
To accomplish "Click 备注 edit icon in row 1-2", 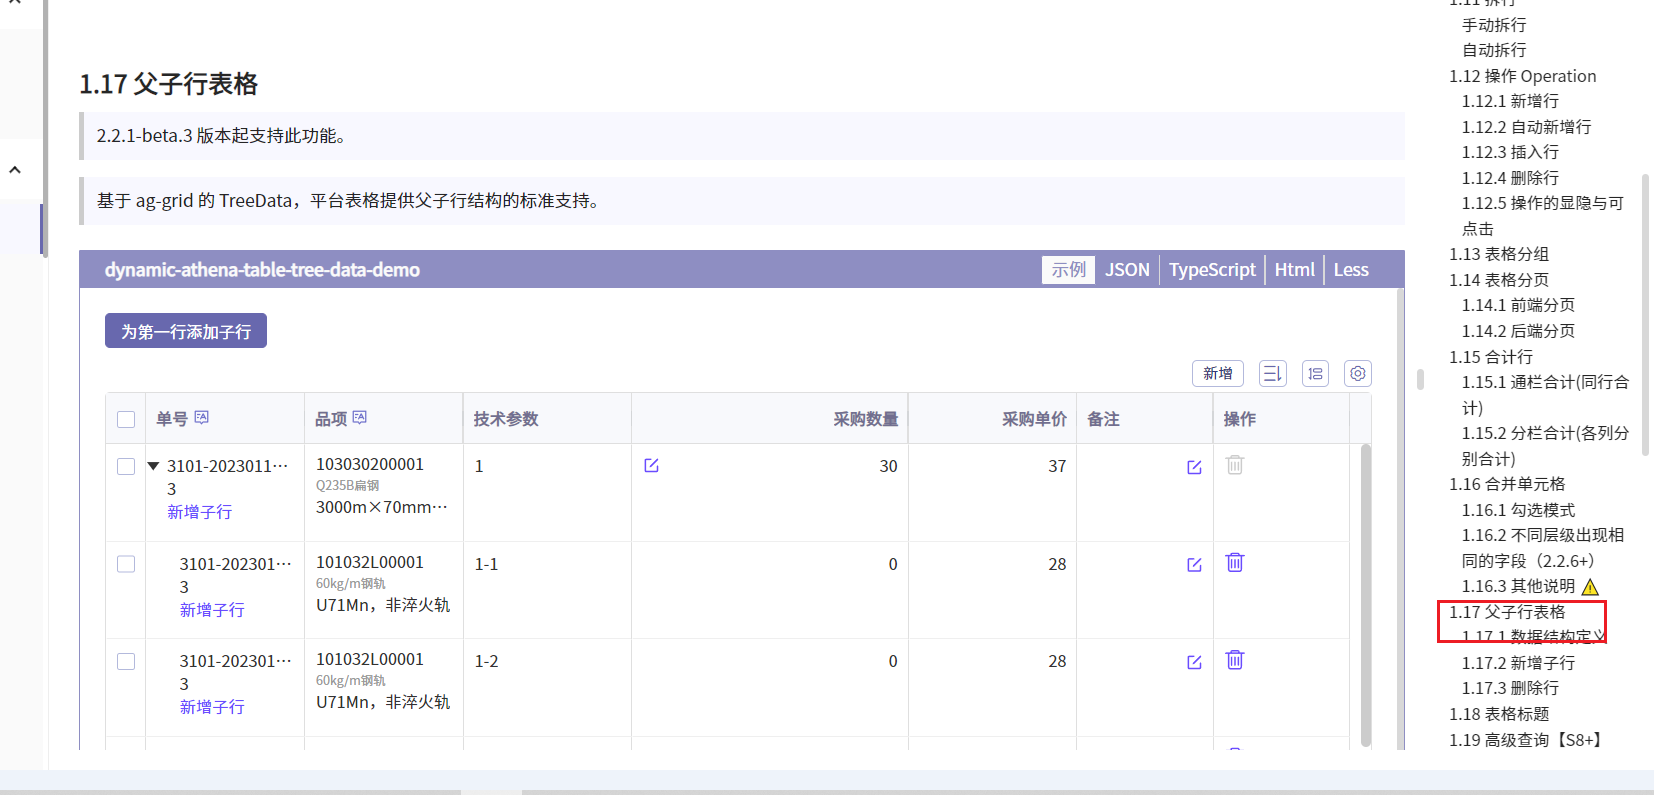I will tap(1194, 662).
